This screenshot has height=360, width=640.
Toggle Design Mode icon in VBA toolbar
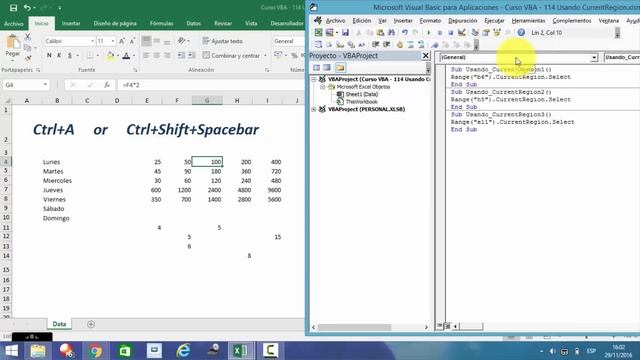[x=462, y=33]
